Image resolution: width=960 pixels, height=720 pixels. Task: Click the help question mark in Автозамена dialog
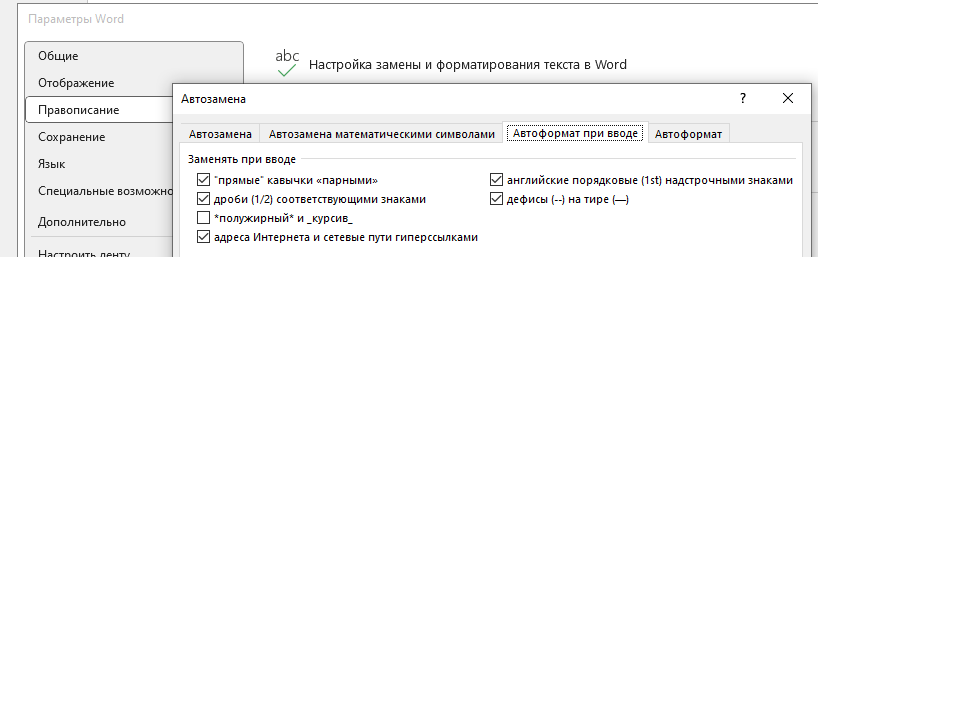[743, 99]
